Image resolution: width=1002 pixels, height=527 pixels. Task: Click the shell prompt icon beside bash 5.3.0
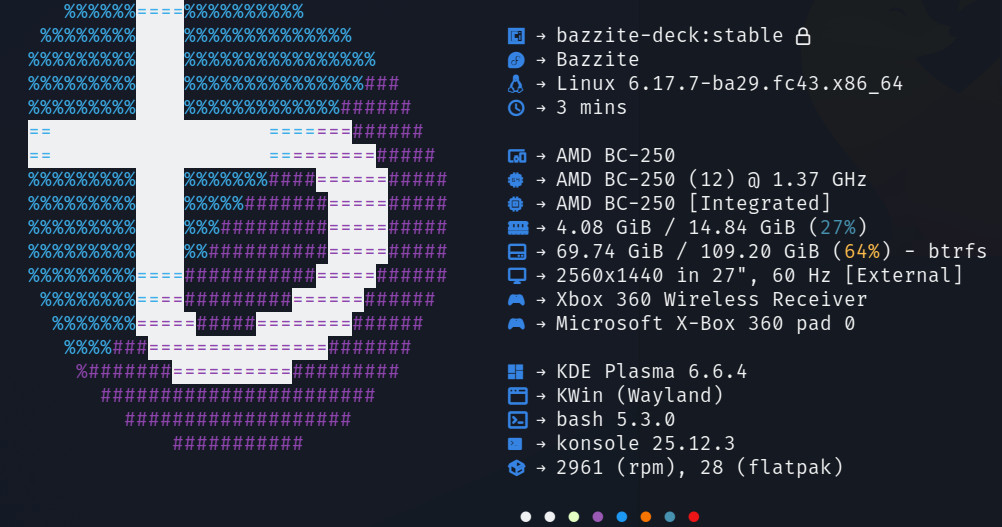pyautogui.click(x=518, y=420)
